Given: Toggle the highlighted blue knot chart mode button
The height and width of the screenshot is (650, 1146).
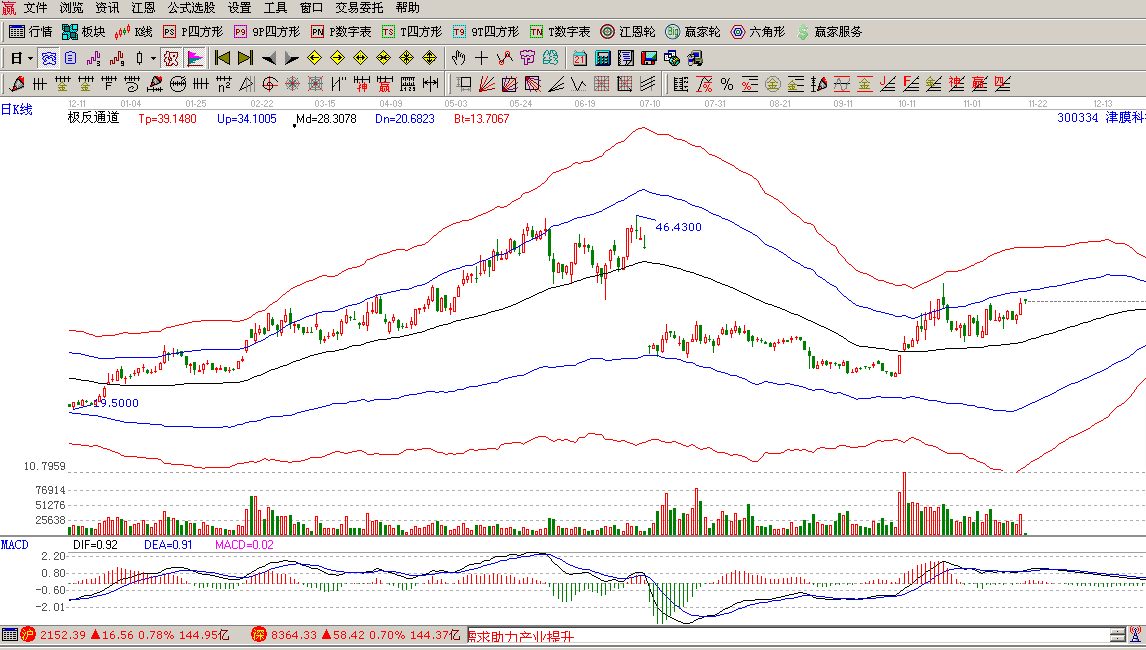Looking at the screenshot, I should (x=48, y=58).
